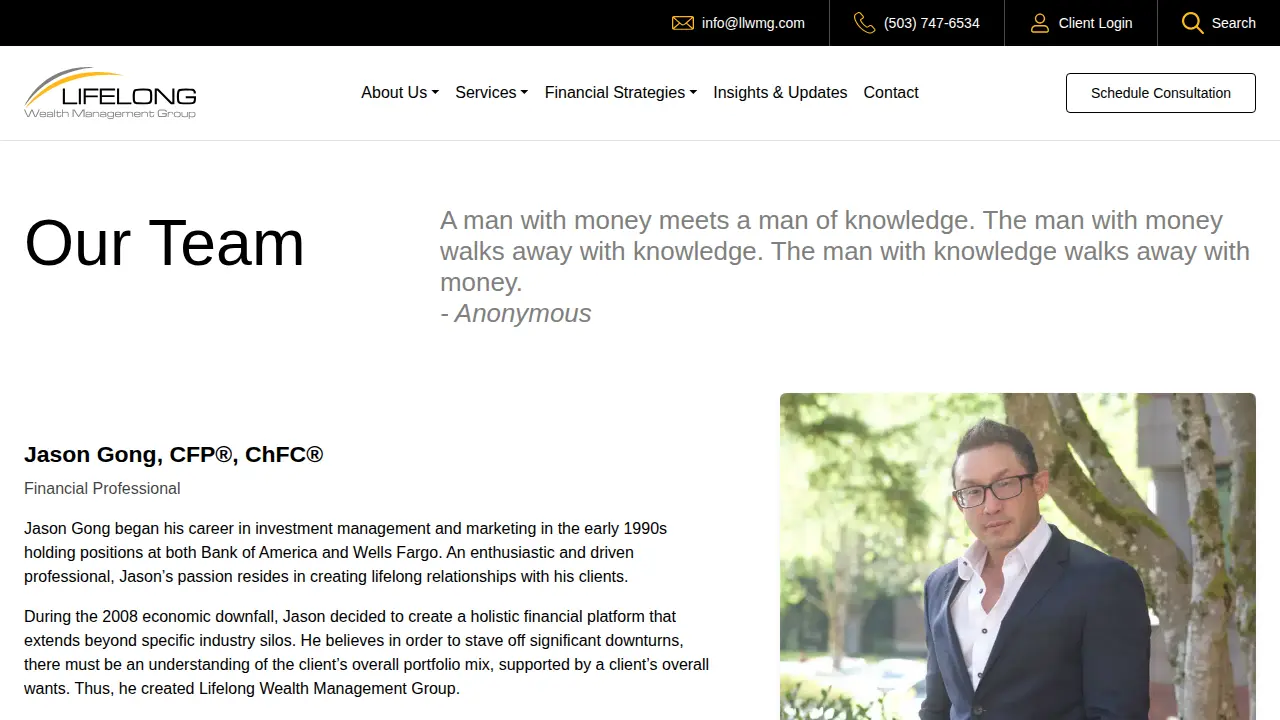
Task: Click the envelope email icon
Action: [683, 23]
